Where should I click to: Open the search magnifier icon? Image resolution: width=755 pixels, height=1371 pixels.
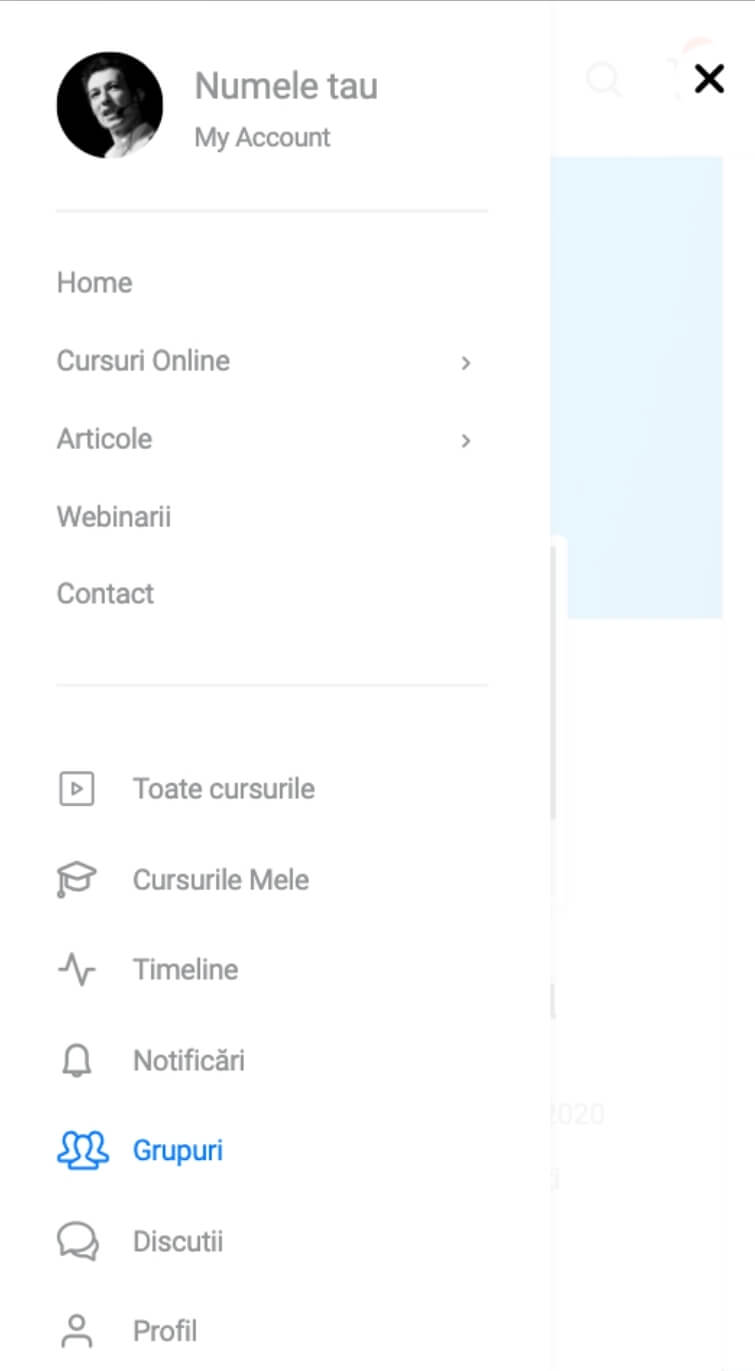point(604,81)
